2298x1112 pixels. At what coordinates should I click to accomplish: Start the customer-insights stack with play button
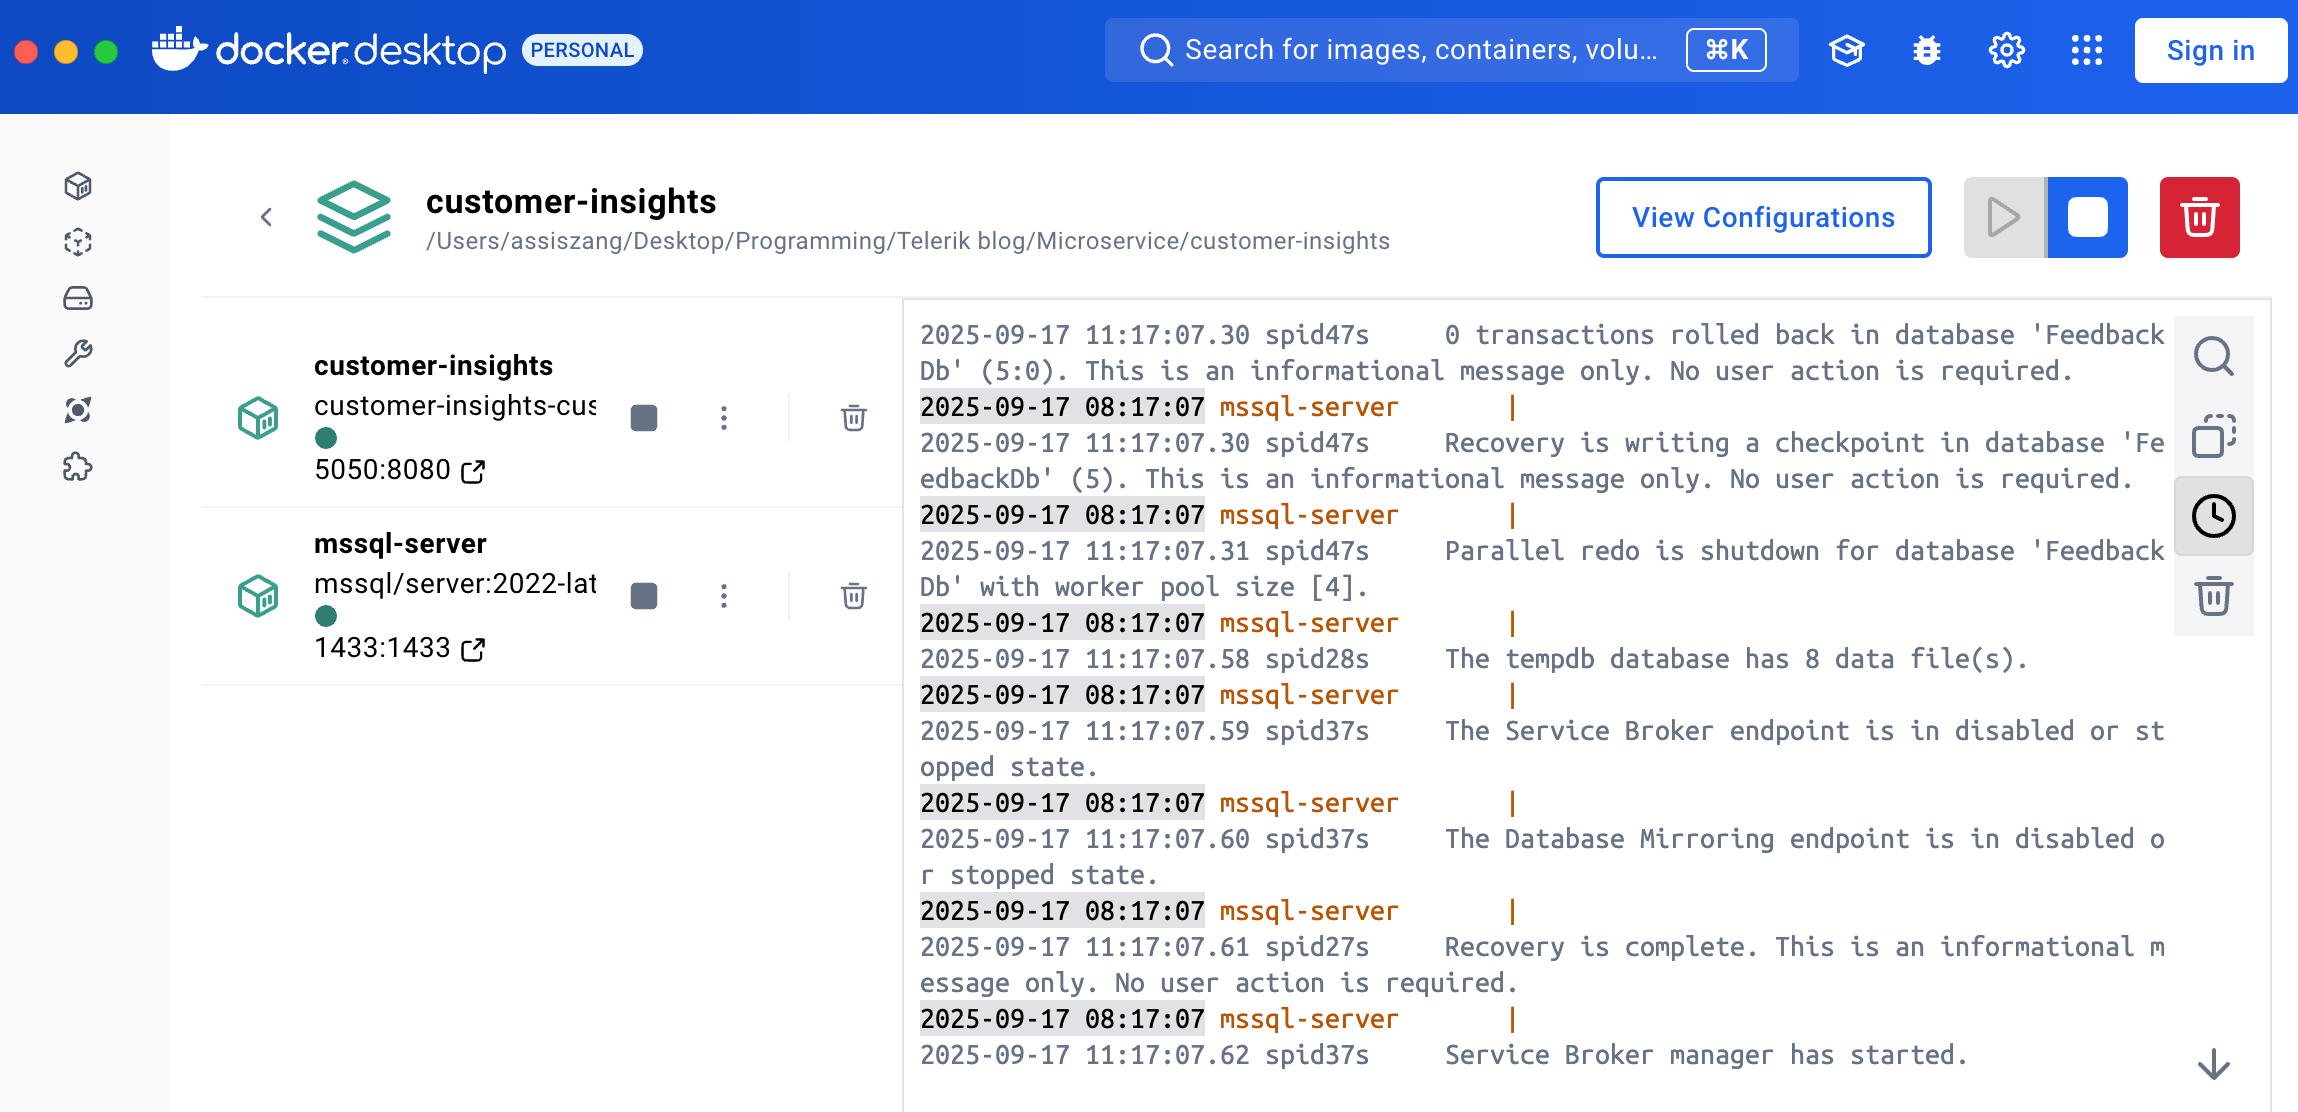coord(2005,217)
